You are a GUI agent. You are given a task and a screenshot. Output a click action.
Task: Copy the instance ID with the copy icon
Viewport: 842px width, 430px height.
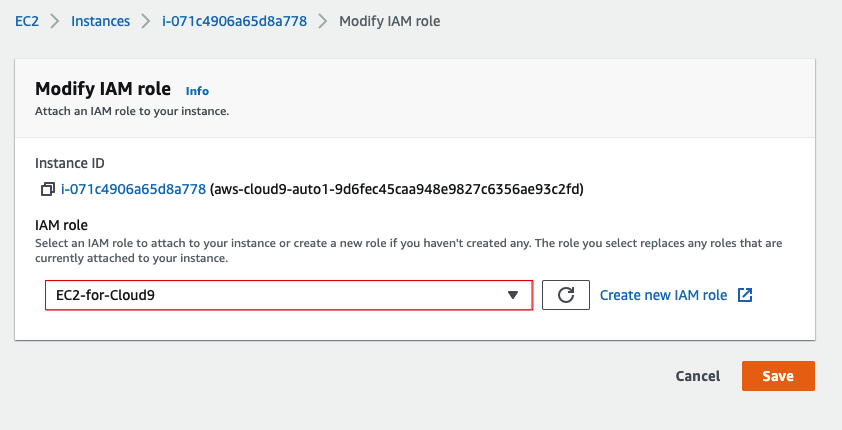tap(48, 189)
